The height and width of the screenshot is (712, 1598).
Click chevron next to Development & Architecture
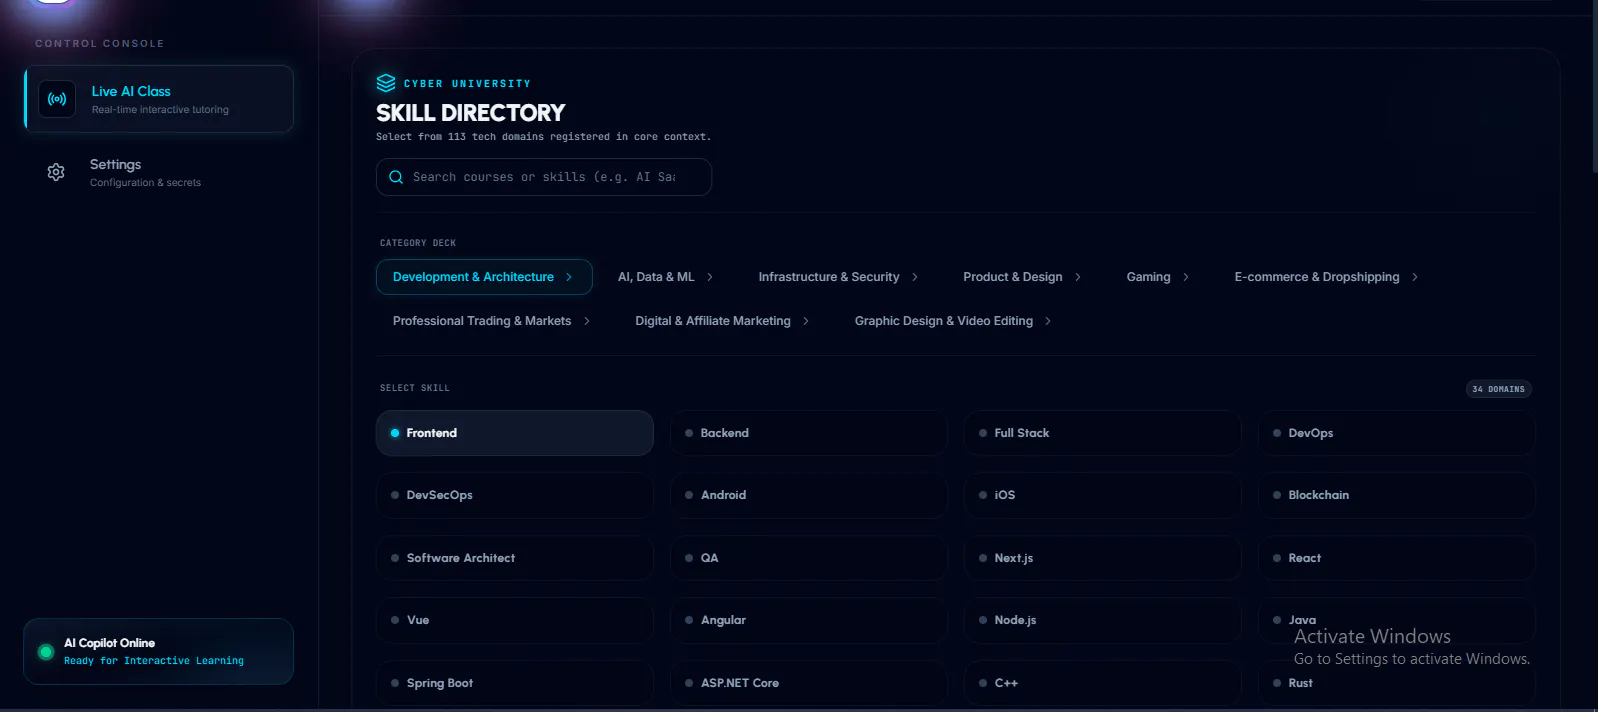569,277
